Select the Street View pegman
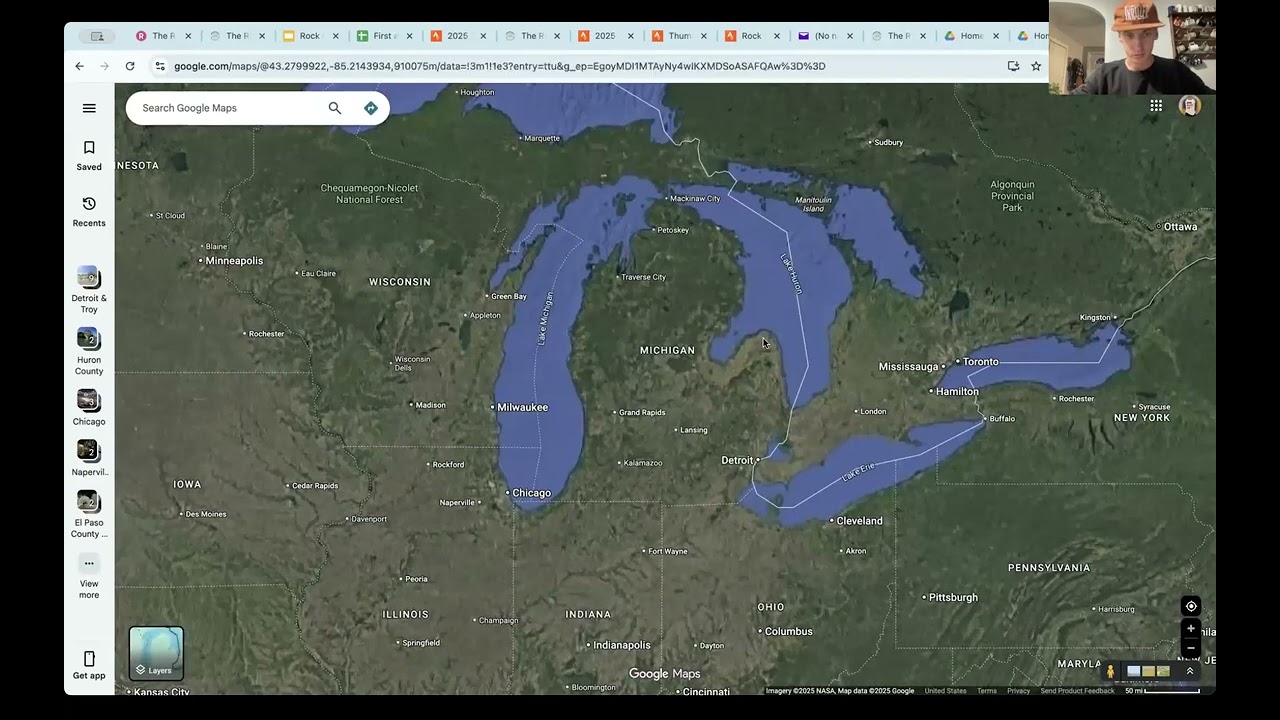1280x720 pixels. [1110, 672]
